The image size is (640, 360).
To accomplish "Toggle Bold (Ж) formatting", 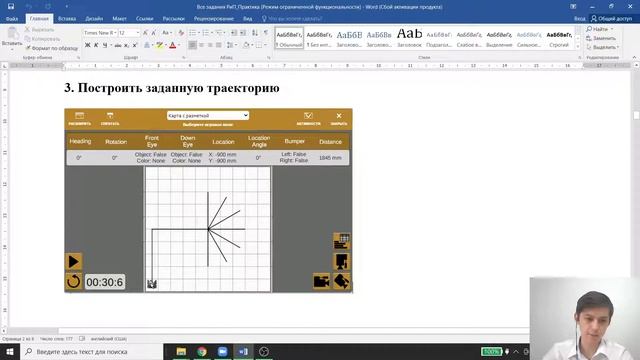I will pyautogui.click(x=87, y=45).
